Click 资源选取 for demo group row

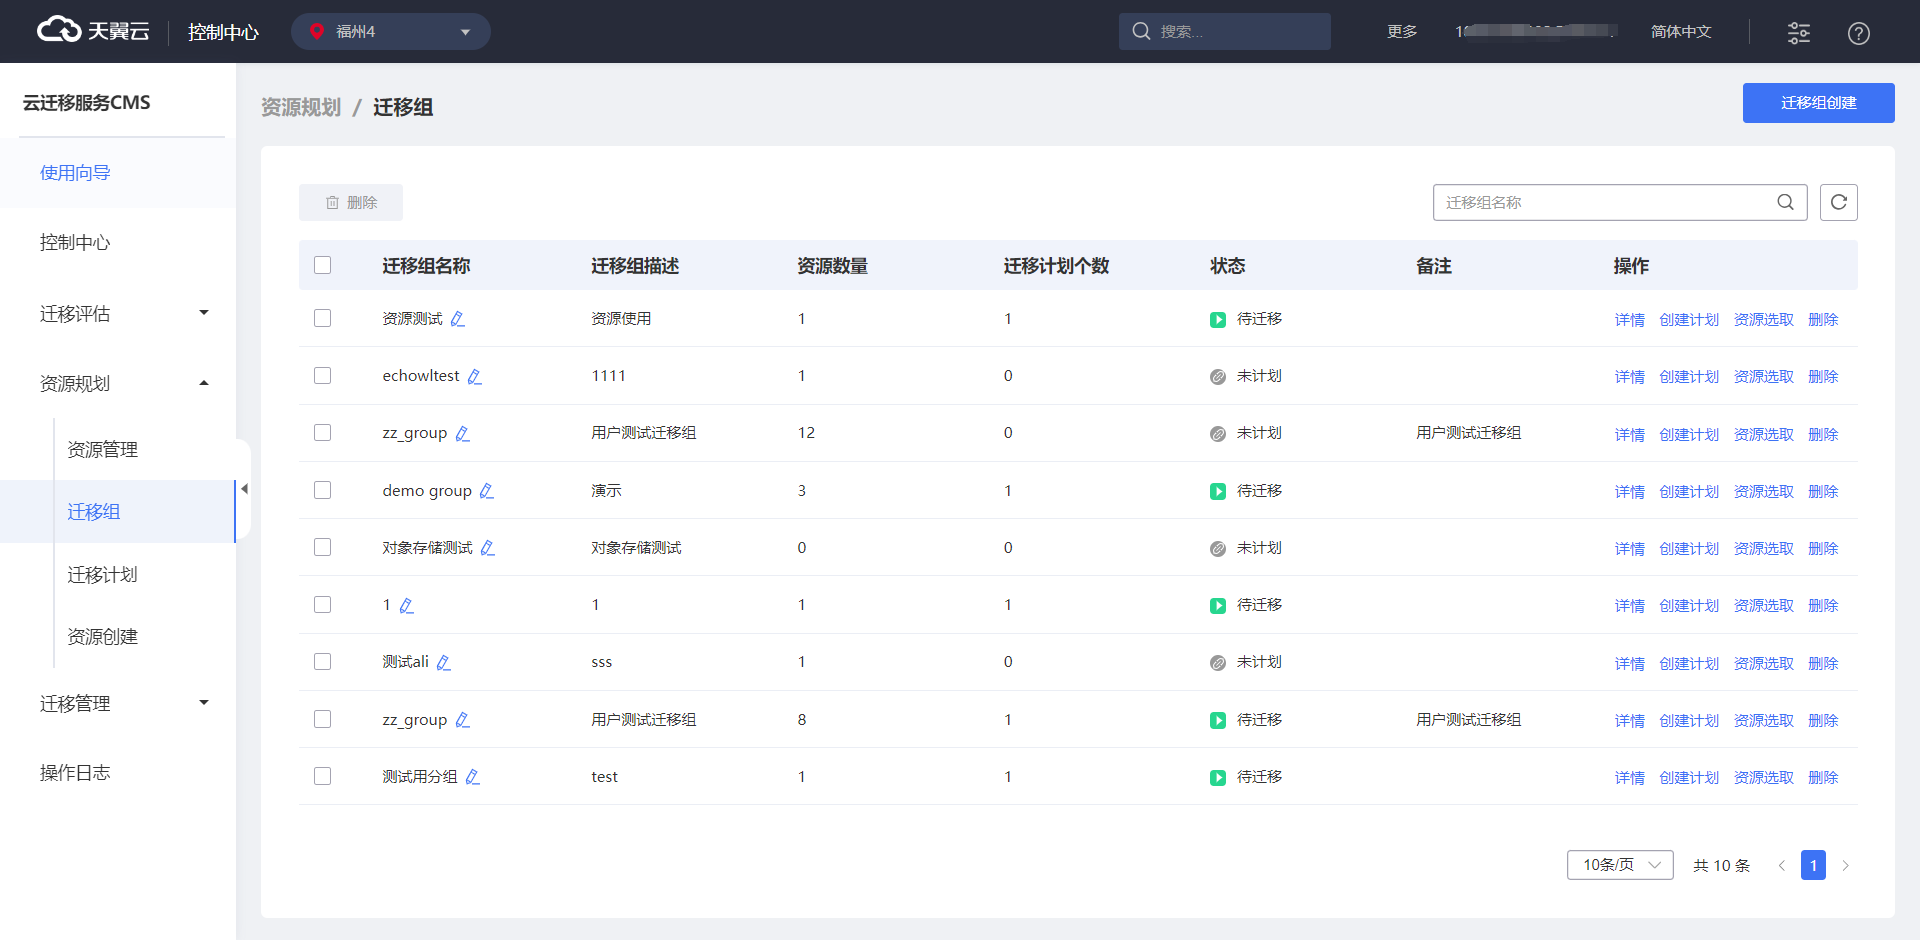(x=1764, y=492)
